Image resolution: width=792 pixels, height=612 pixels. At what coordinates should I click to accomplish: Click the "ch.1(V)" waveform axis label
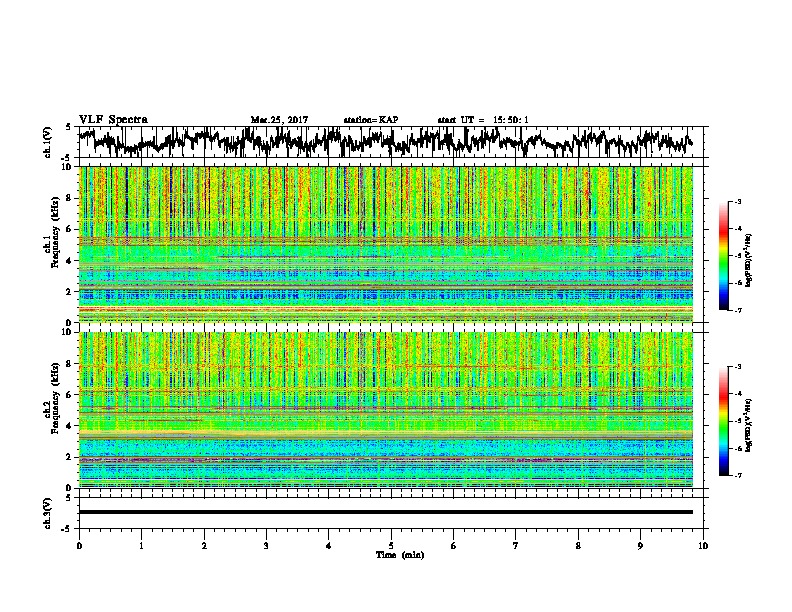click(x=48, y=142)
